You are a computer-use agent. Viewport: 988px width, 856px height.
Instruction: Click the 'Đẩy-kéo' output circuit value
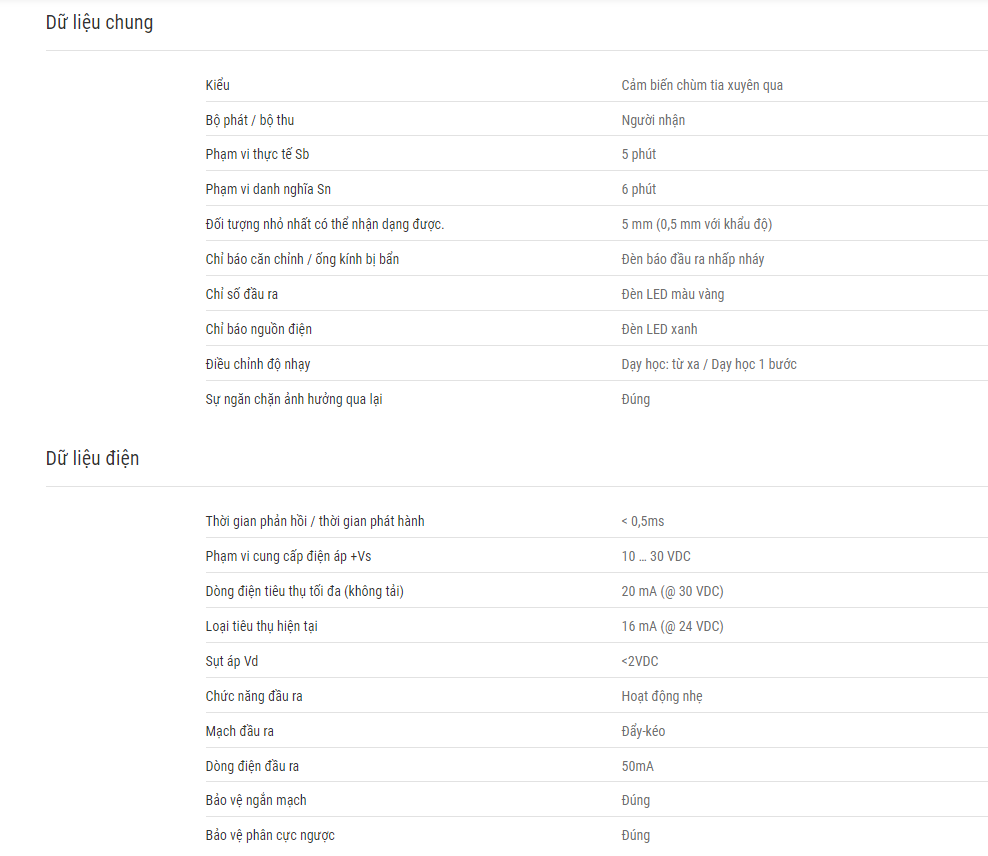(x=643, y=731)
